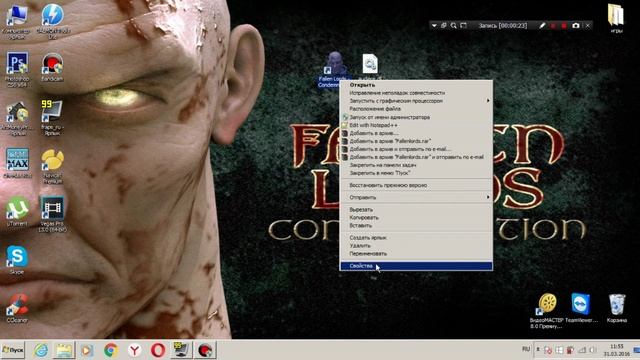This screenshot has height=360, width=640.
Task: Expand the 'Запустить с графическим процессором' submenu arrow
Action: [x=488, y=100]
